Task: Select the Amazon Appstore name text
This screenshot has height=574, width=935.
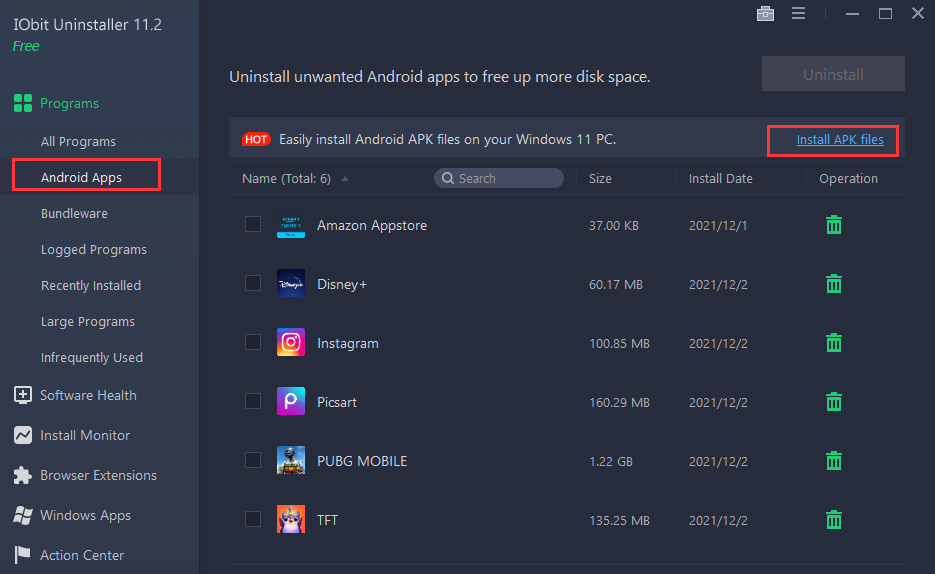Action: tap(372, 225)
